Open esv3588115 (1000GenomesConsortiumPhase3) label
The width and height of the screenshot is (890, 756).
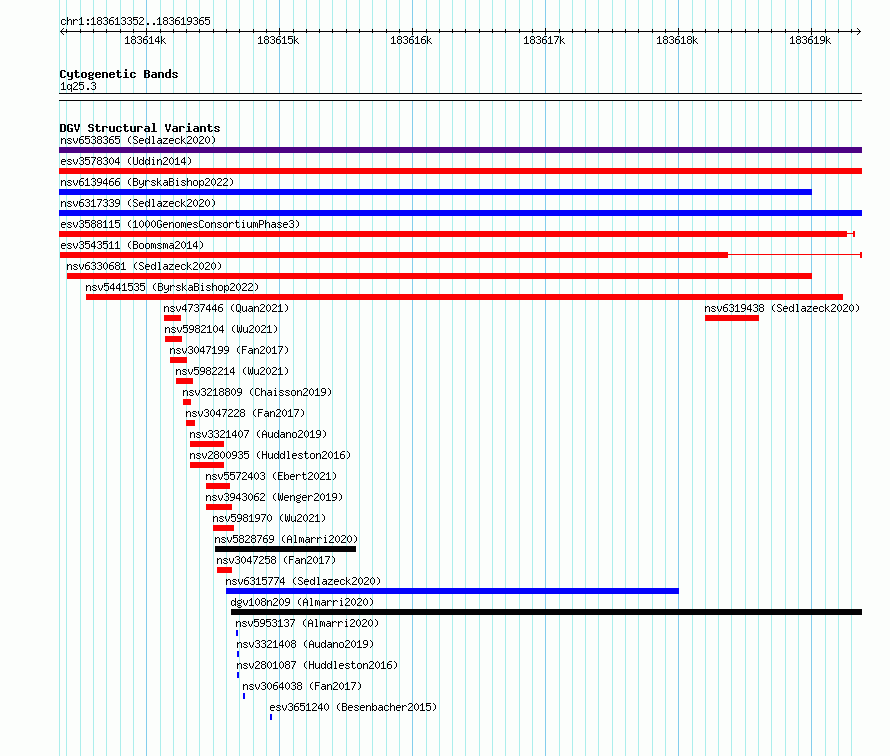coord(180,224)
